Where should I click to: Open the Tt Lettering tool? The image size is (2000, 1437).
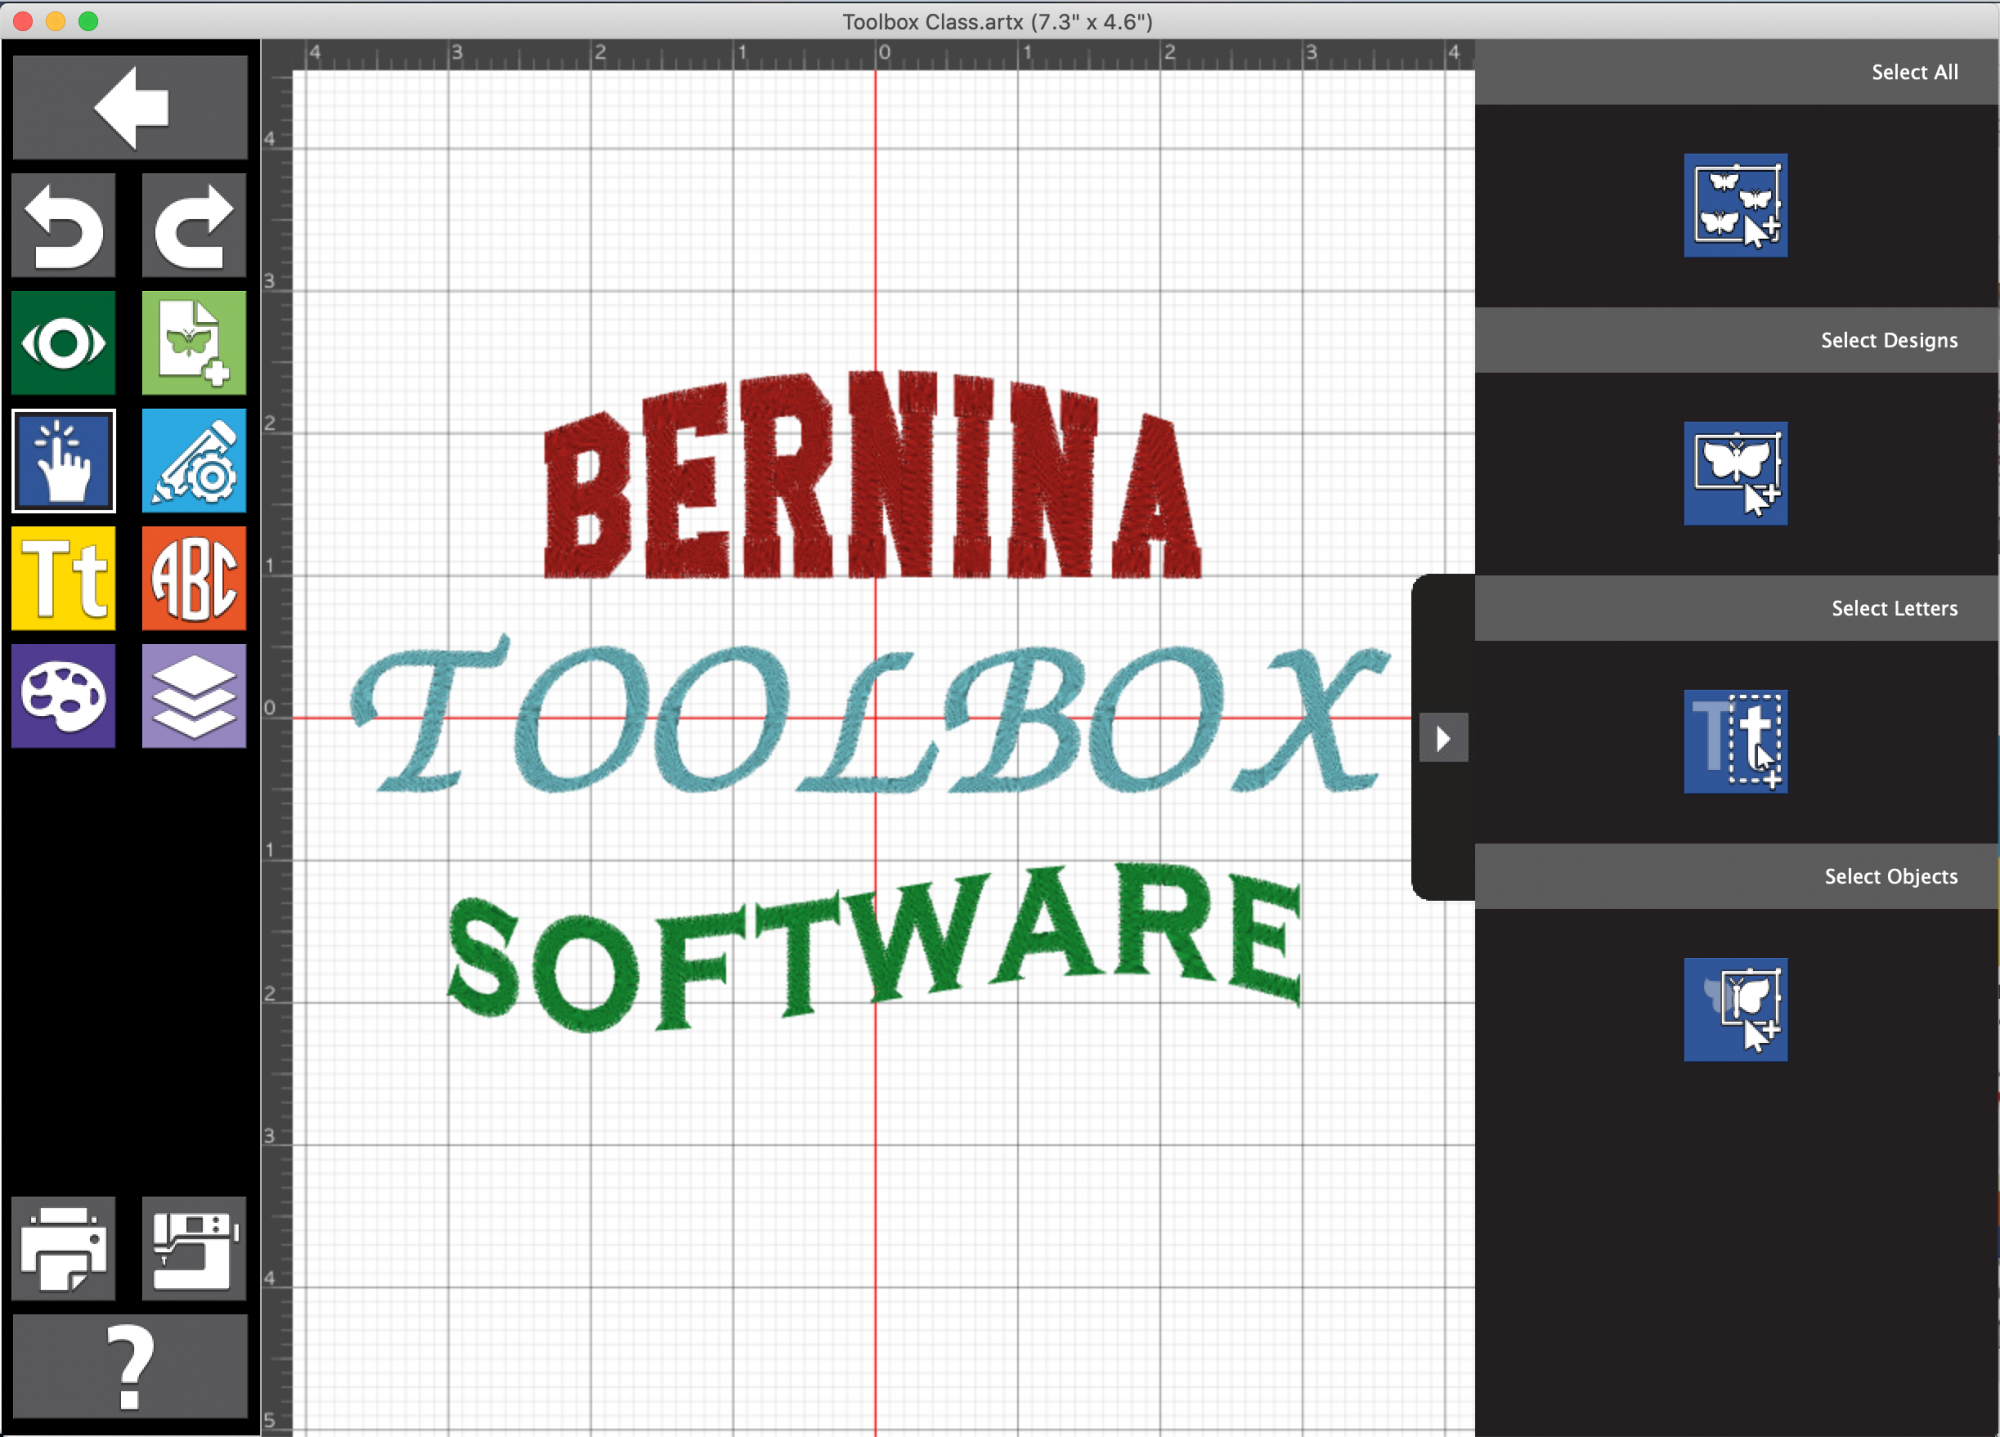[64, 578]
